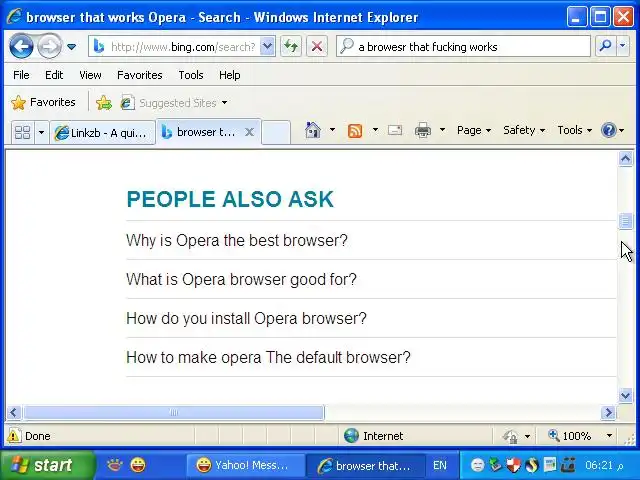Click the search box text field
This screenshot has height=480, width=640.
tap(463, 47)
